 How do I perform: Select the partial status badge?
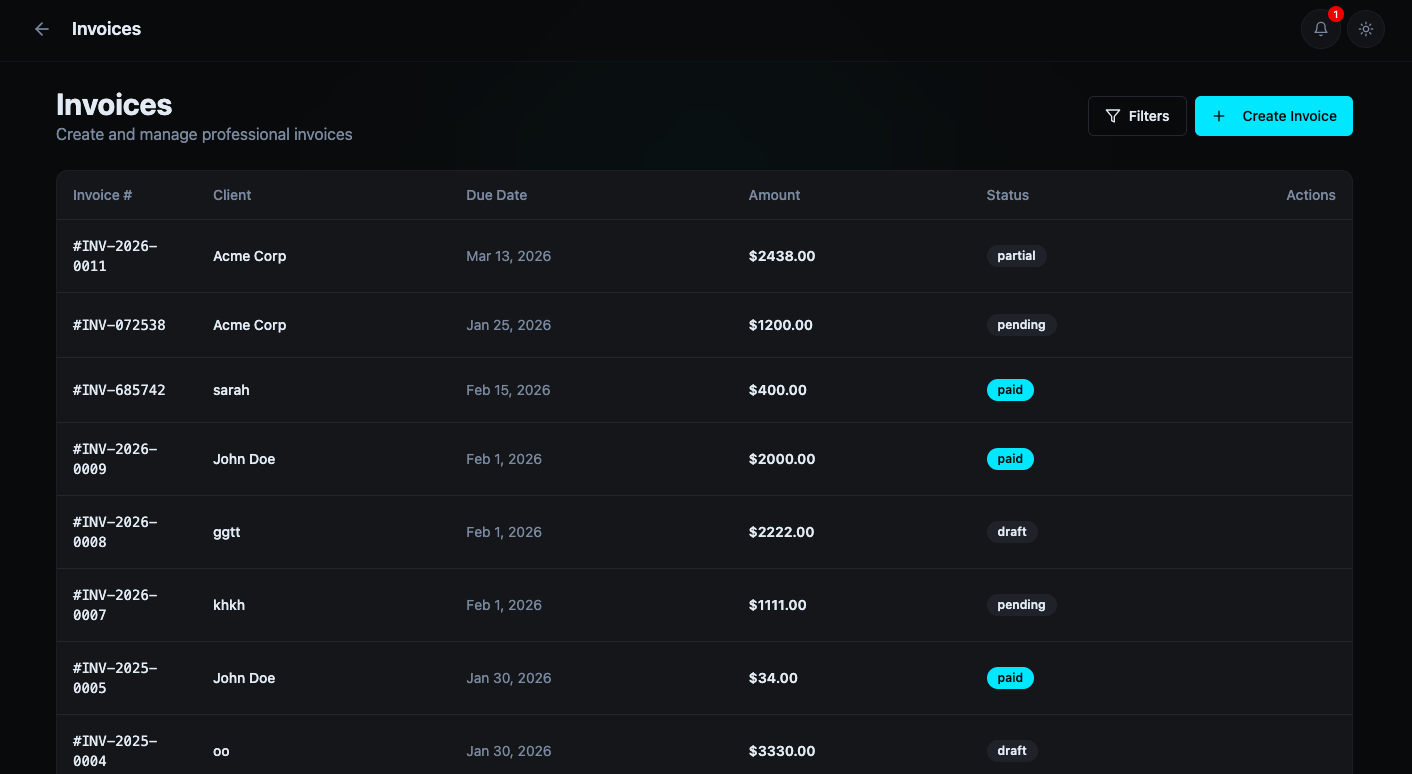(x=1016, y=256)
